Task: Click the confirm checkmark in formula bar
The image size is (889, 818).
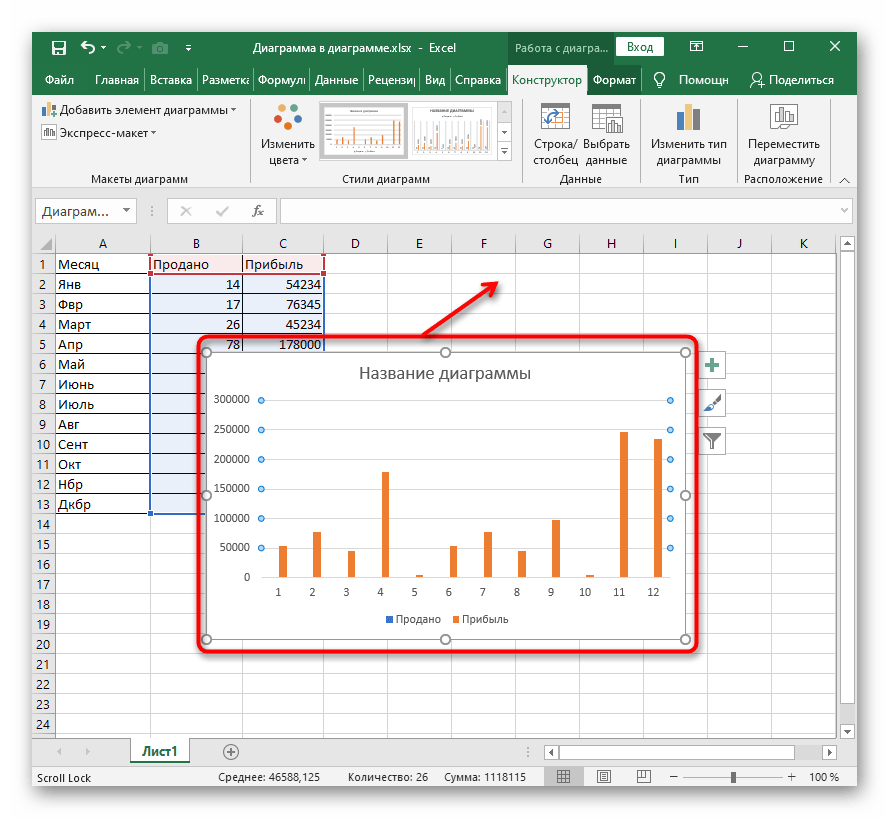Action: (222, 211)
